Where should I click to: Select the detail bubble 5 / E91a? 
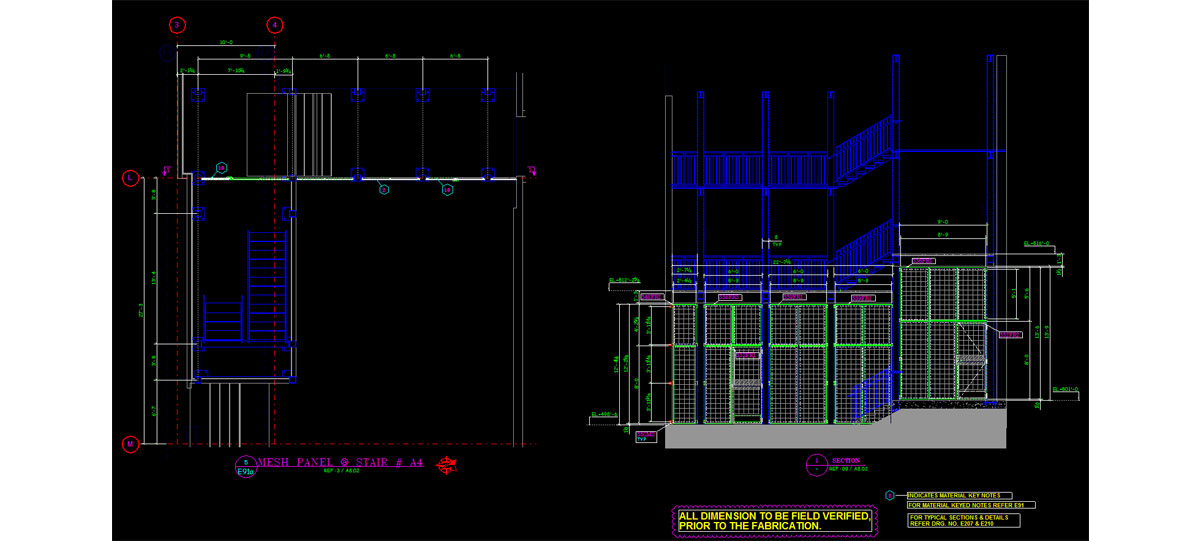[x=246, y=468]
